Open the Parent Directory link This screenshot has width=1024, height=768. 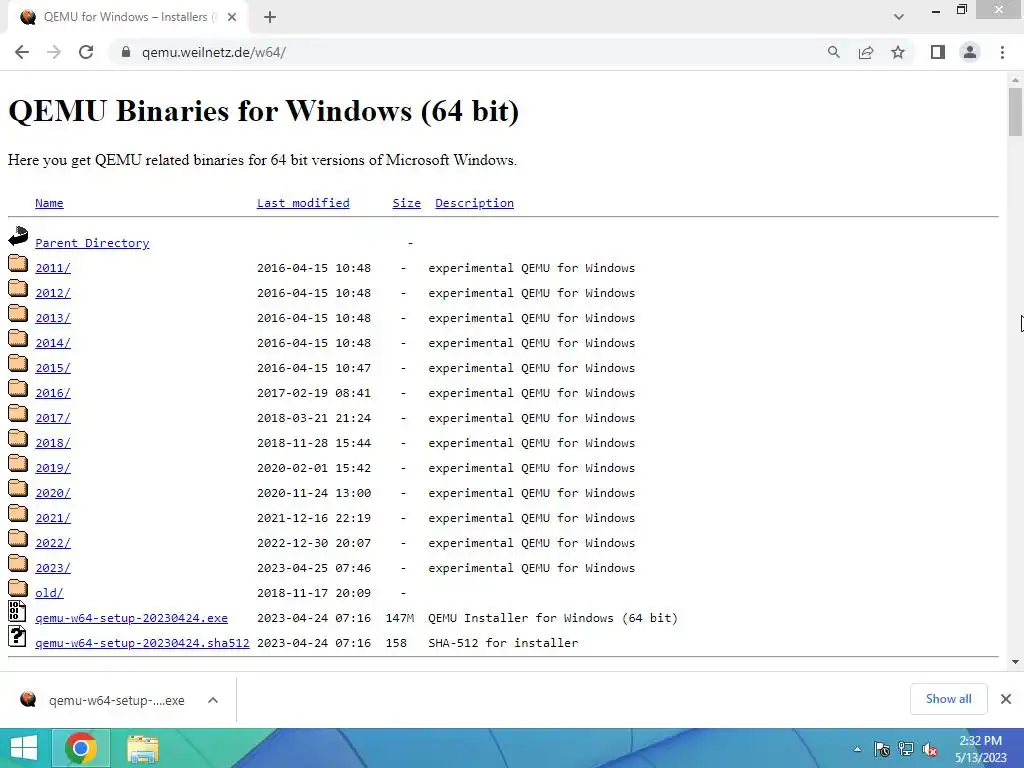(92, 243)
